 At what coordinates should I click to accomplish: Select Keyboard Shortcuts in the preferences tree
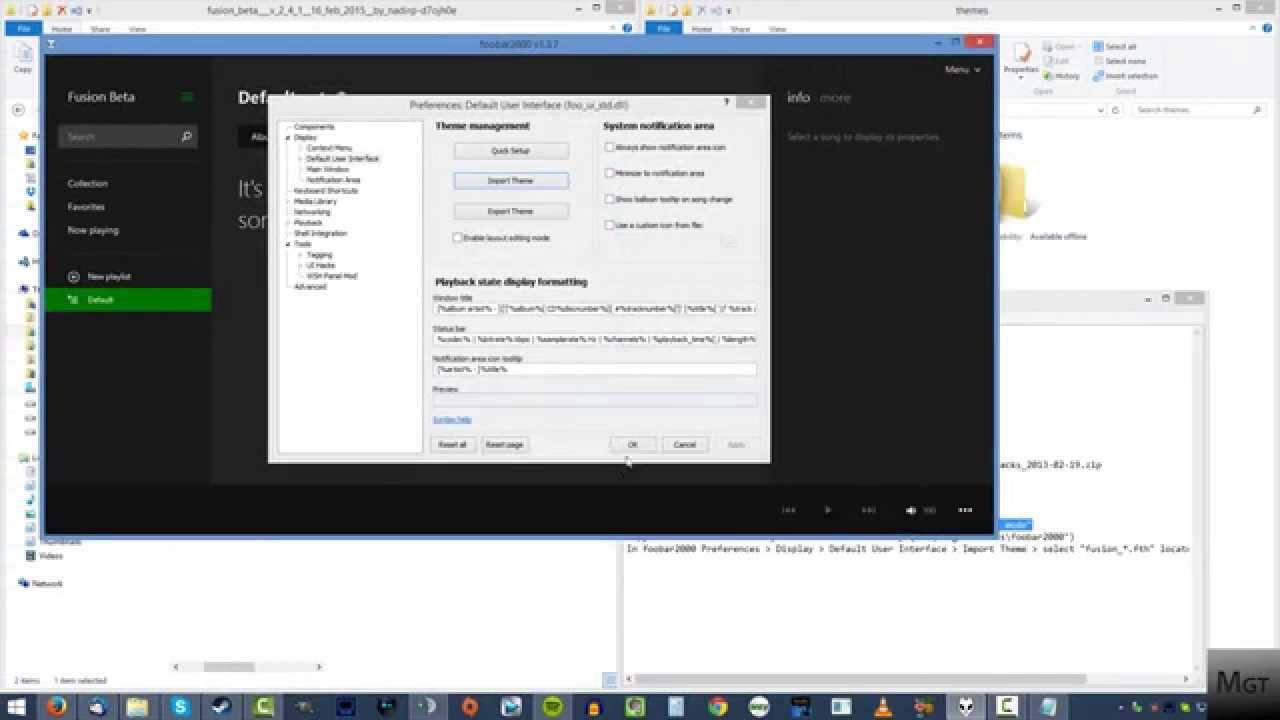pos(325,190)
